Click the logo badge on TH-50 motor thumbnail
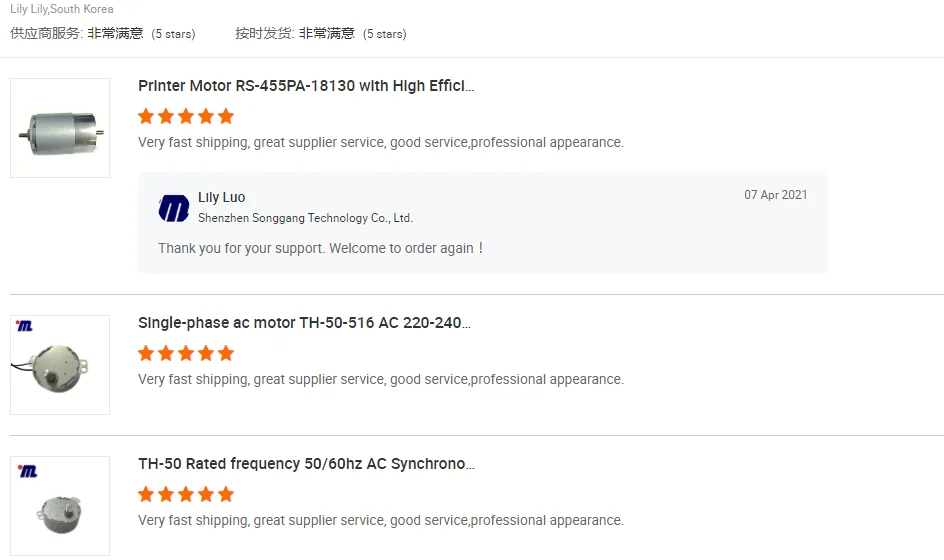 pos(27,470)
